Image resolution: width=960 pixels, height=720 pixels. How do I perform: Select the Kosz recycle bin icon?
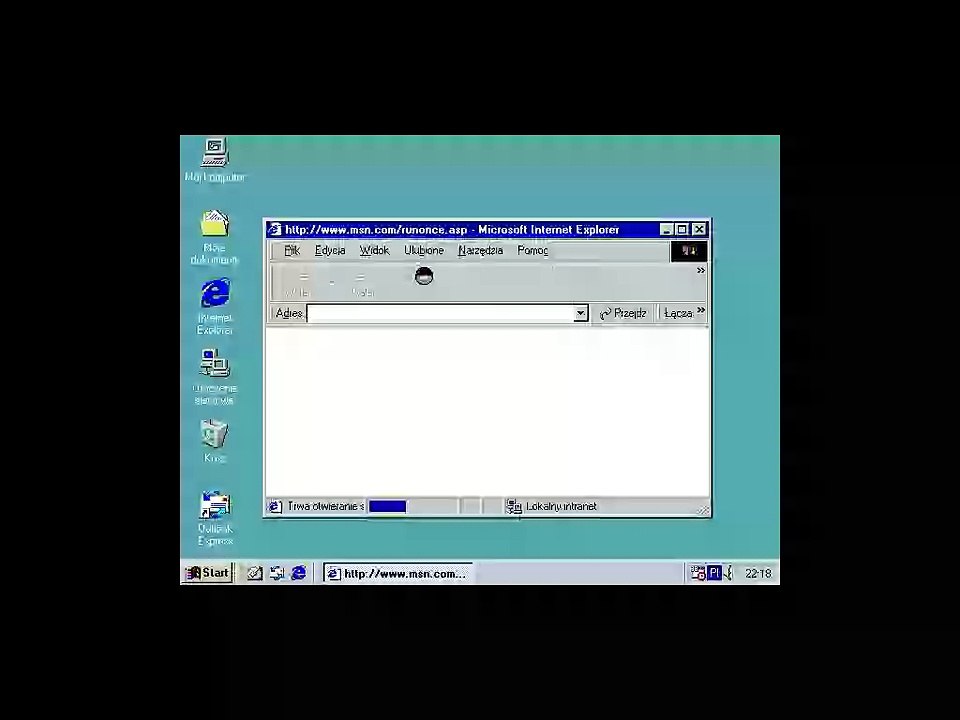coord(214,434)
